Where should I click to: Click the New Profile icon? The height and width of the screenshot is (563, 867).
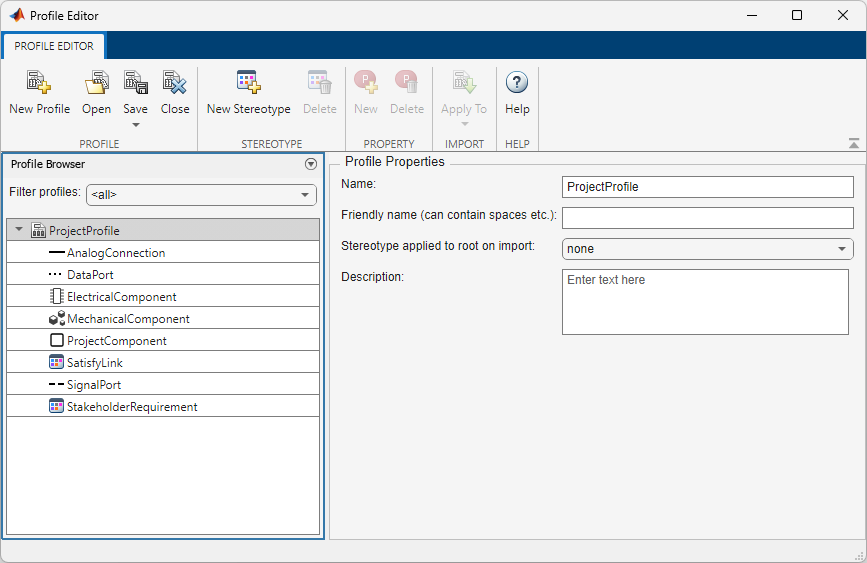coord(39,83)
